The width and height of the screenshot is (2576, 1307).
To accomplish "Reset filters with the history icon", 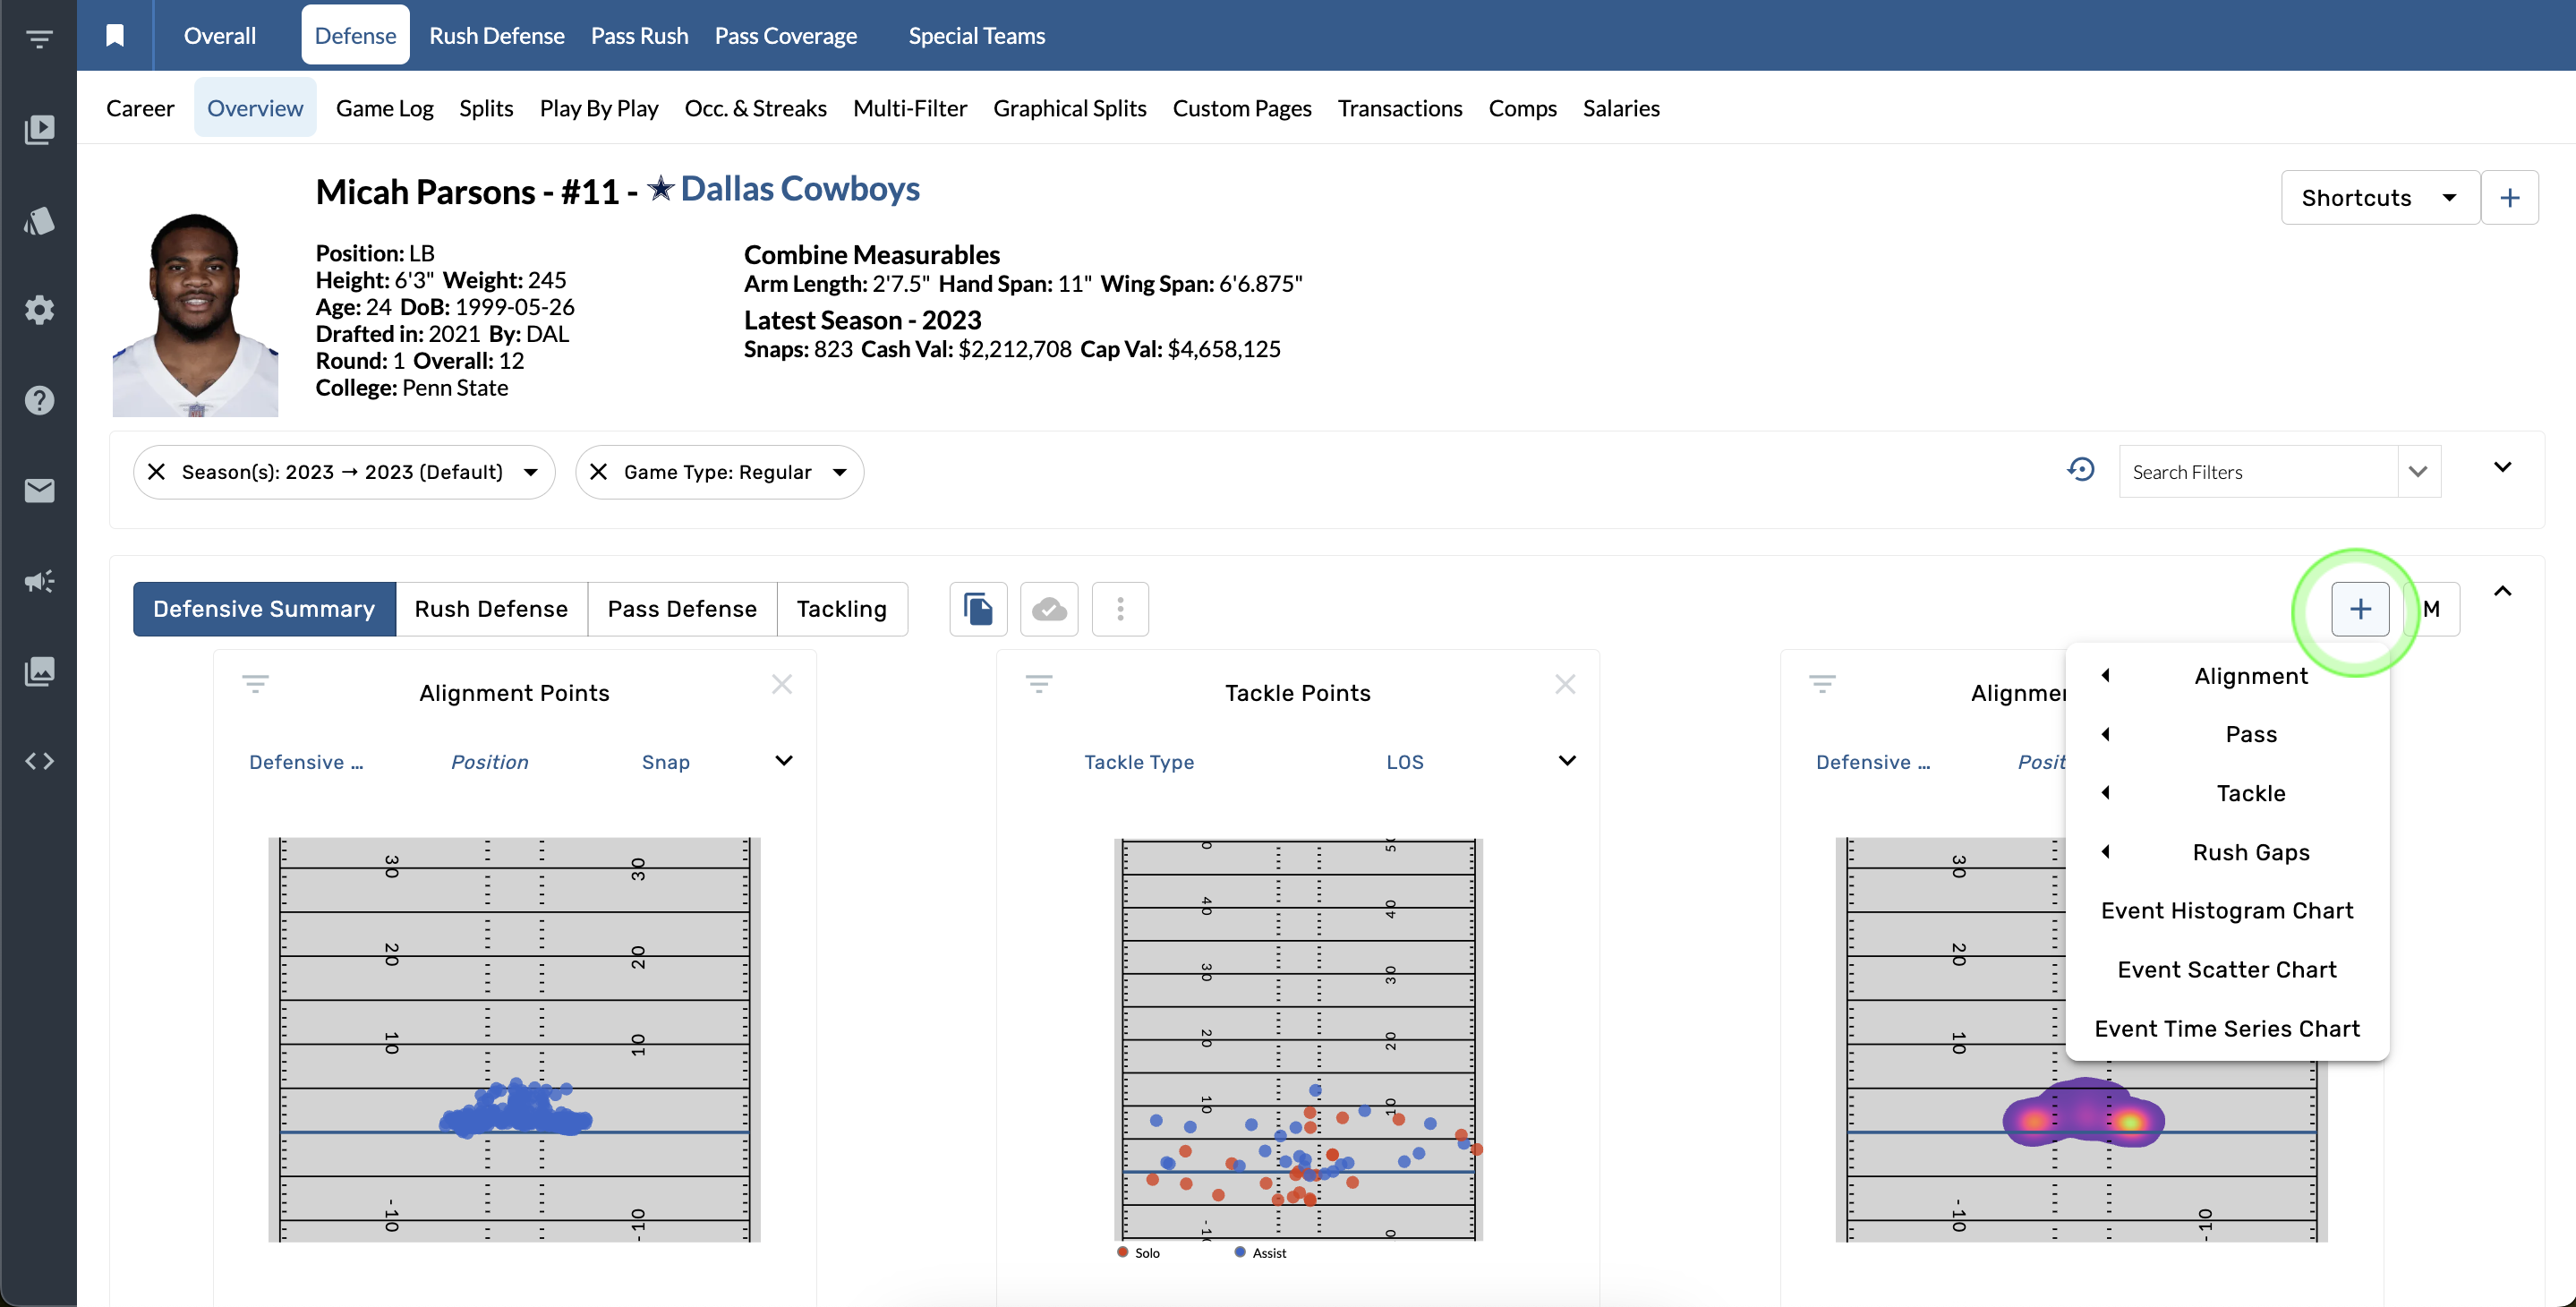I will (x=2080, y=469).
